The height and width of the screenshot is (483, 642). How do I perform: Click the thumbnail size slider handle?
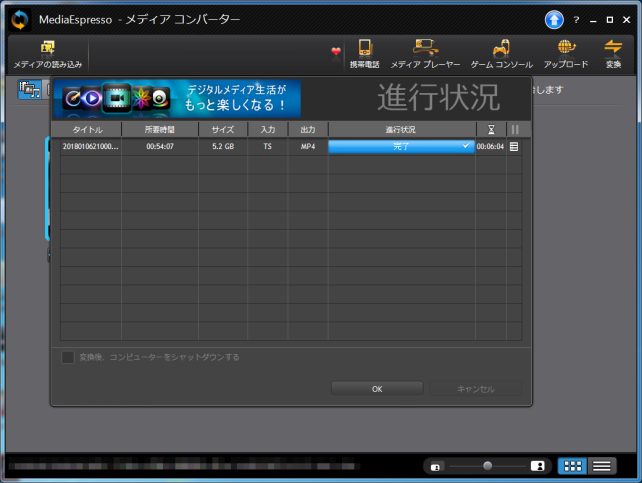click(488, 466)
